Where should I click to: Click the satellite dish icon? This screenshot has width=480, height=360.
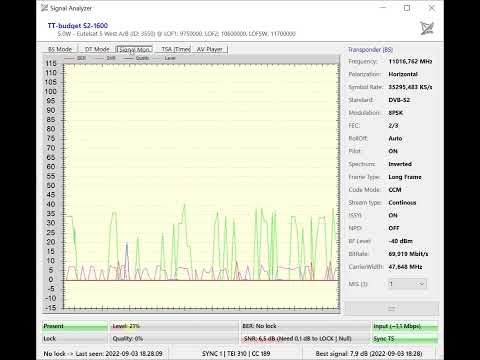pyautogui.click(x=427, y=28)
